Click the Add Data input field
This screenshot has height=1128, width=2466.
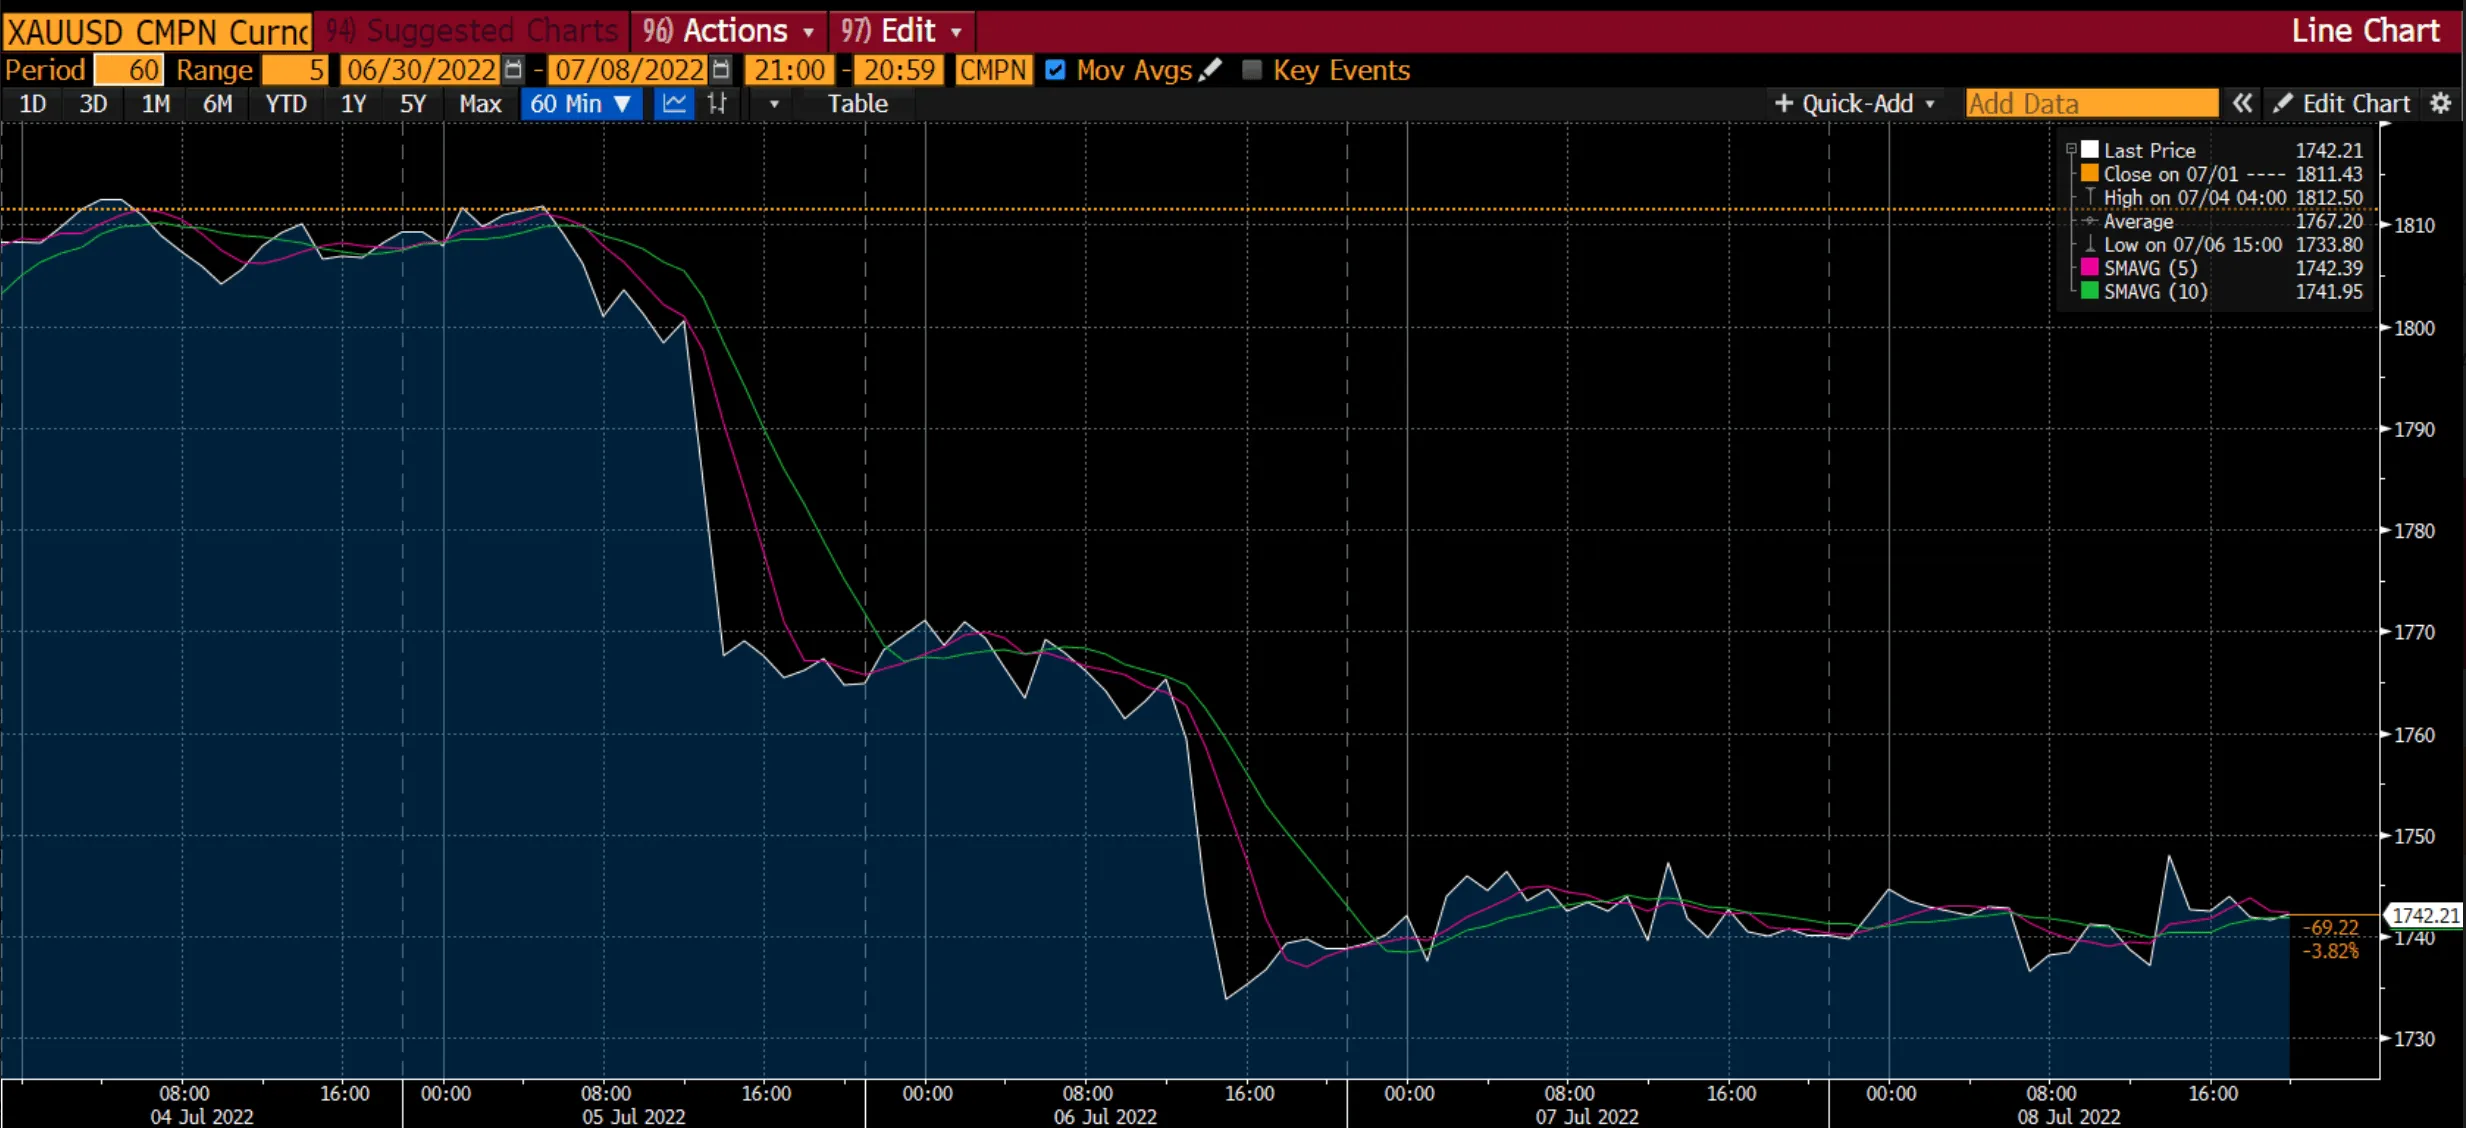2090,103
